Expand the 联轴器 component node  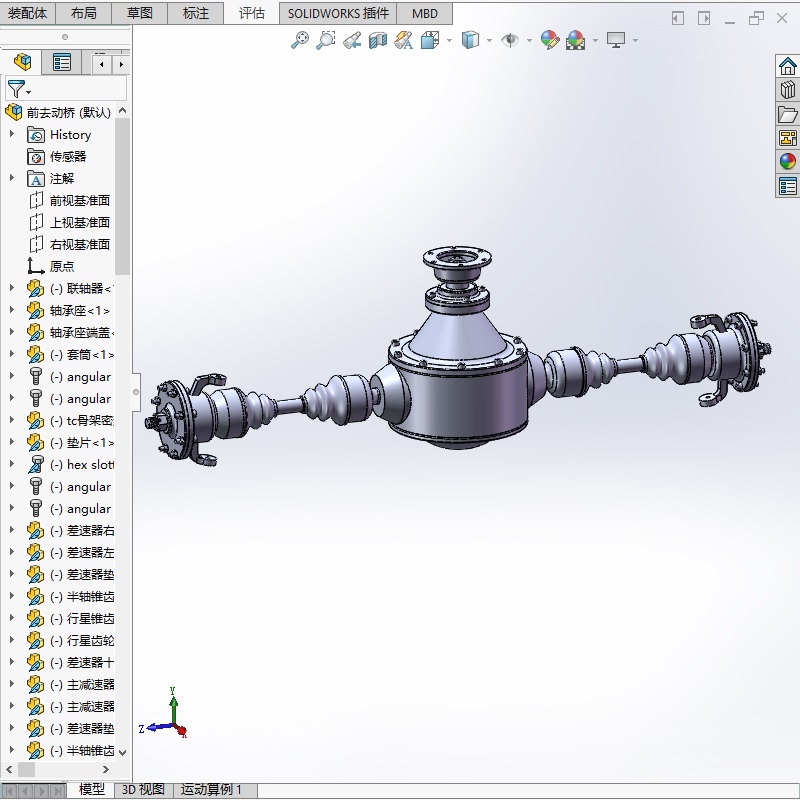coord(12,287)
